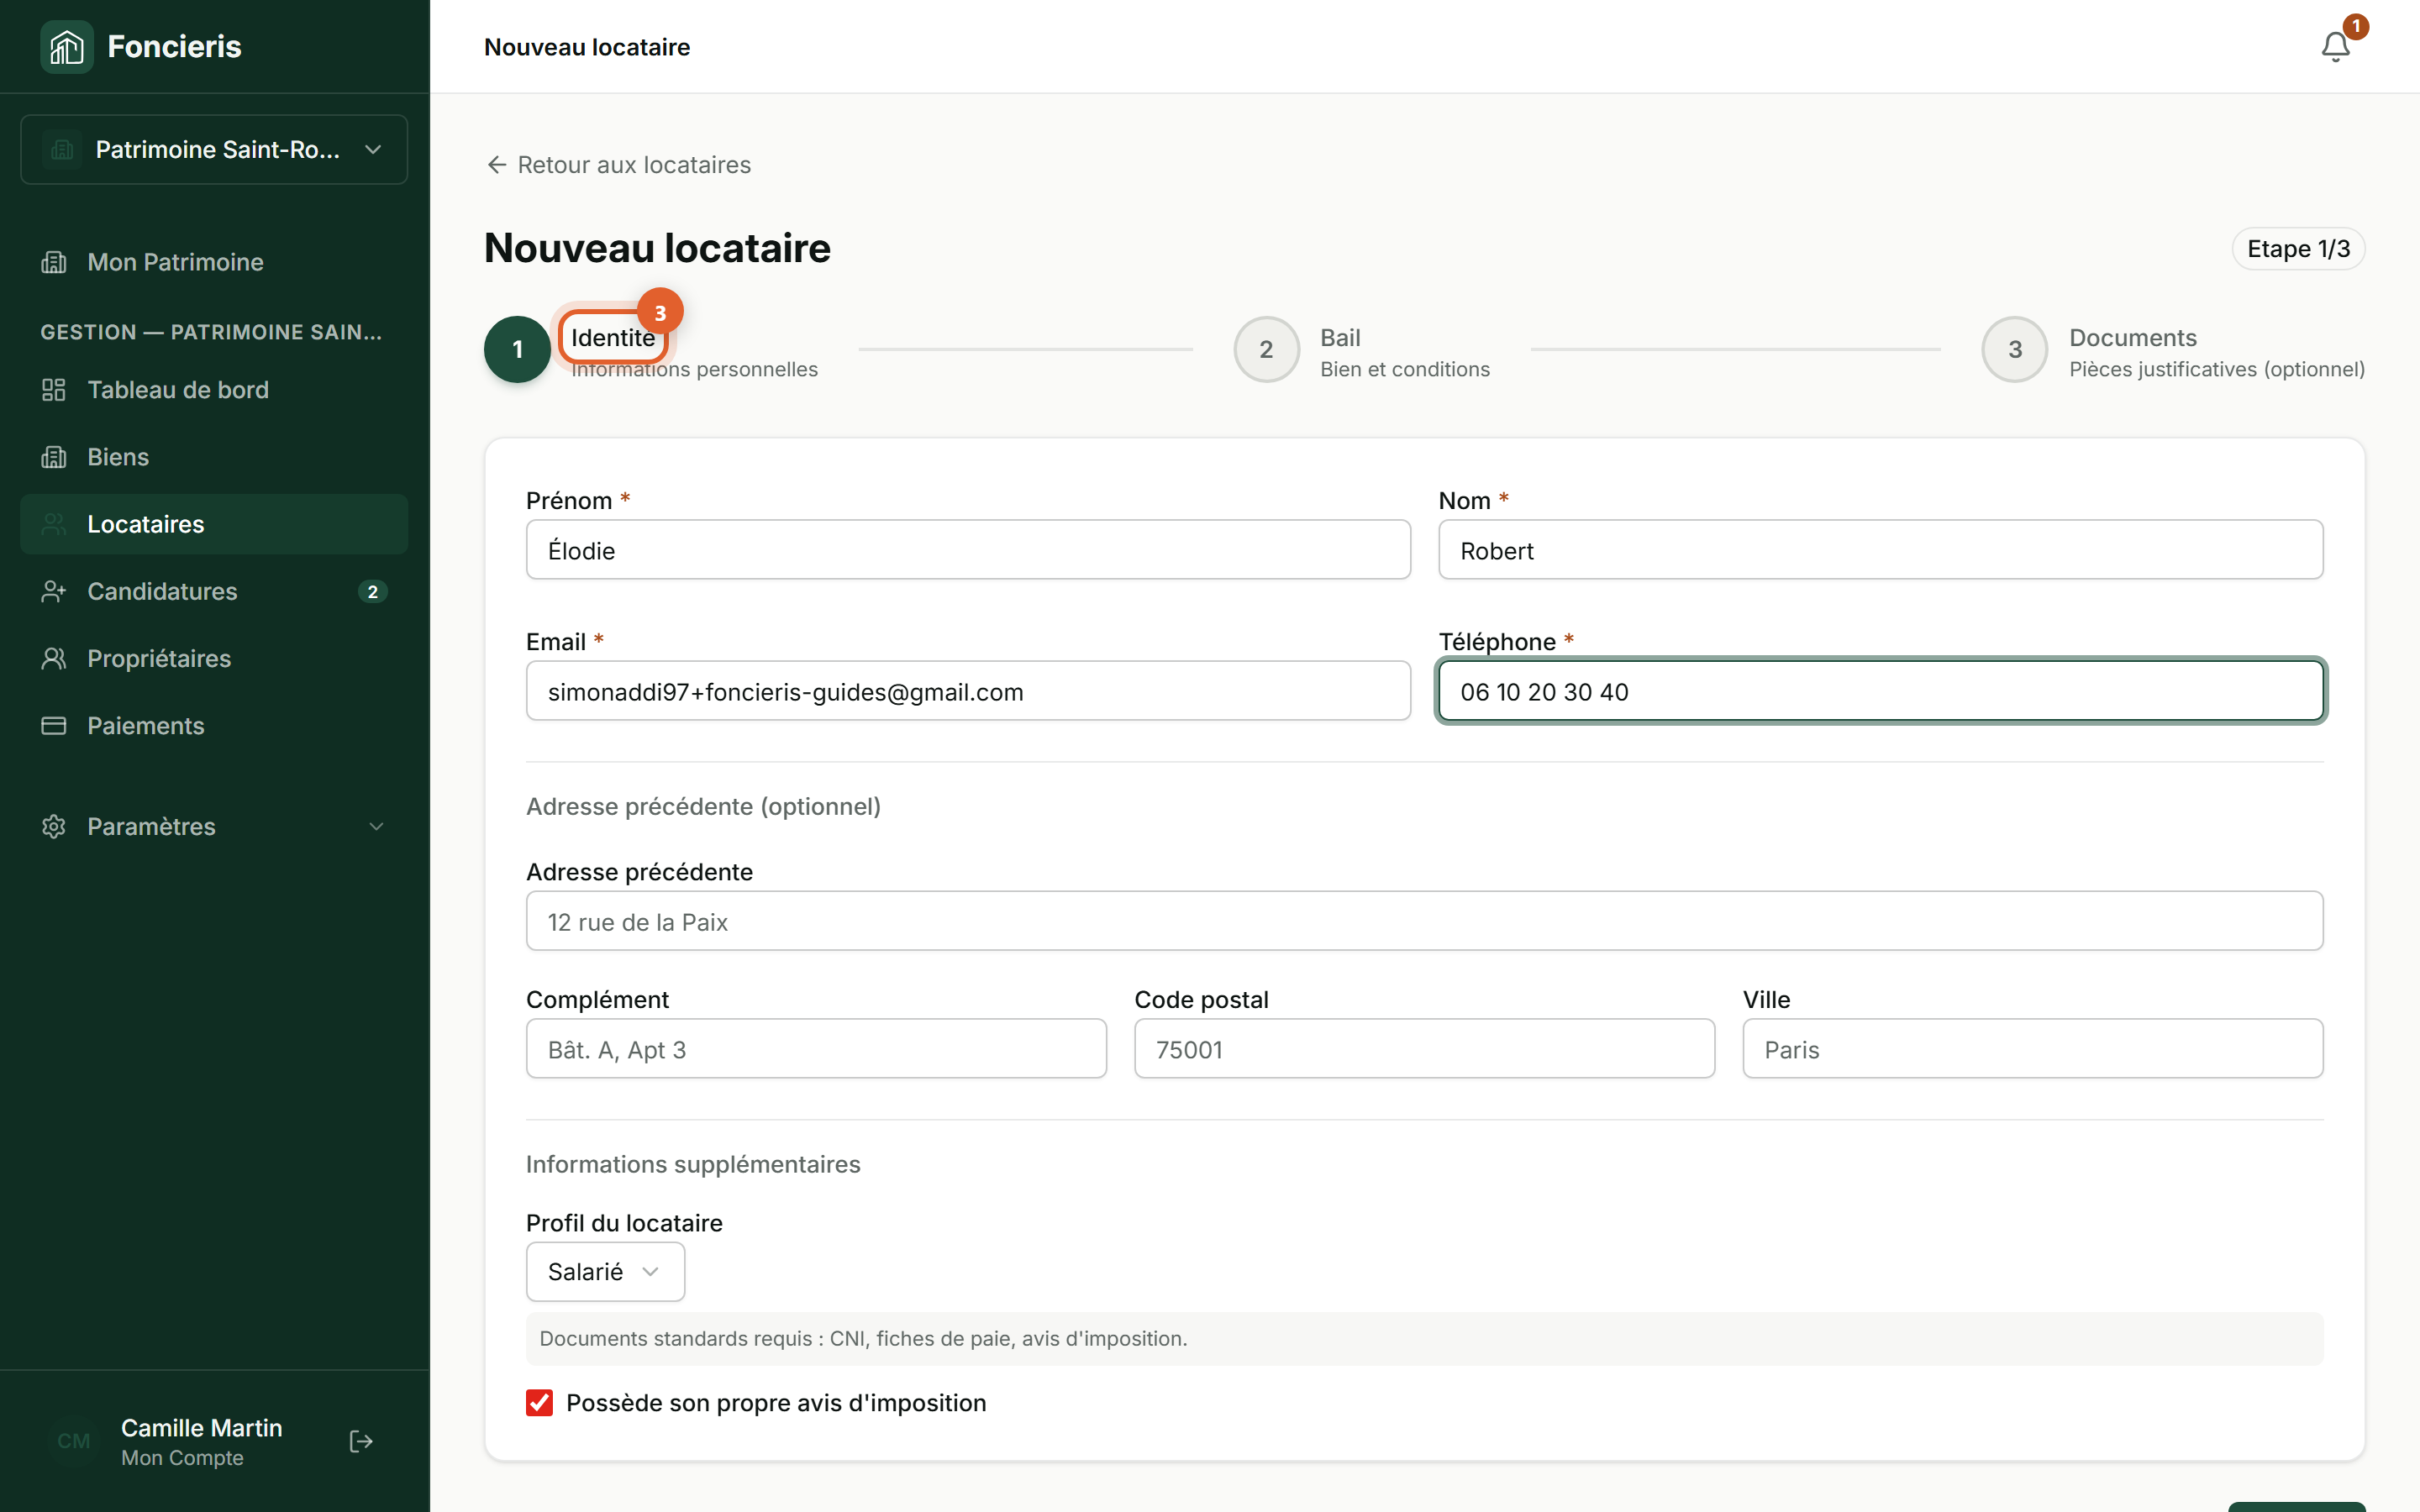This screenshot has height=1512, width=2420.
Task: Click the Nom field containing Robert
Action: pos(1880,550)
